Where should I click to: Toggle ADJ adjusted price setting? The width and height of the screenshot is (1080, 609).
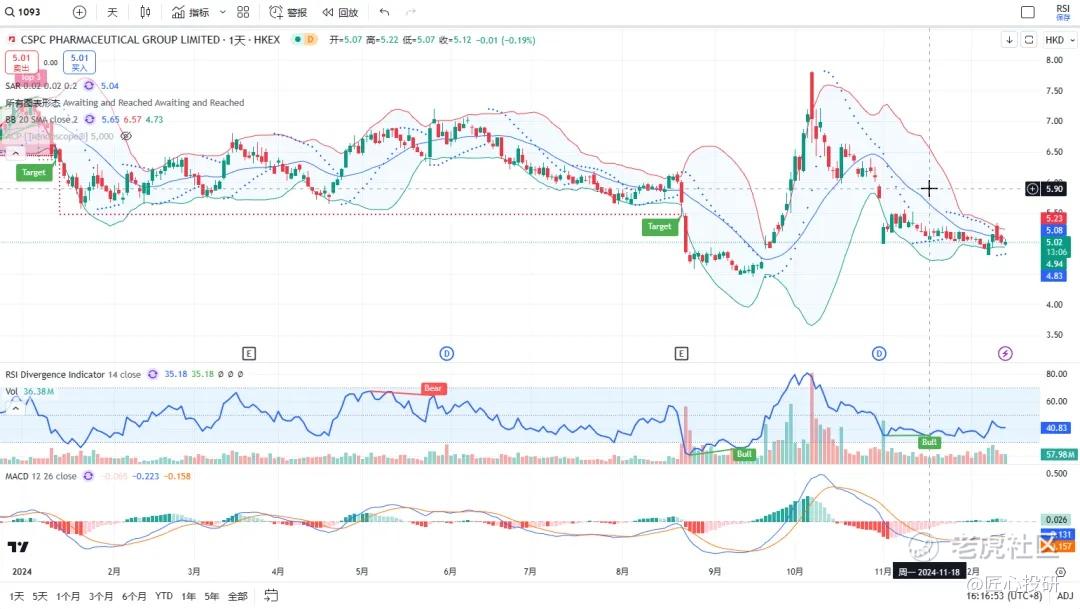point(1065,596)
